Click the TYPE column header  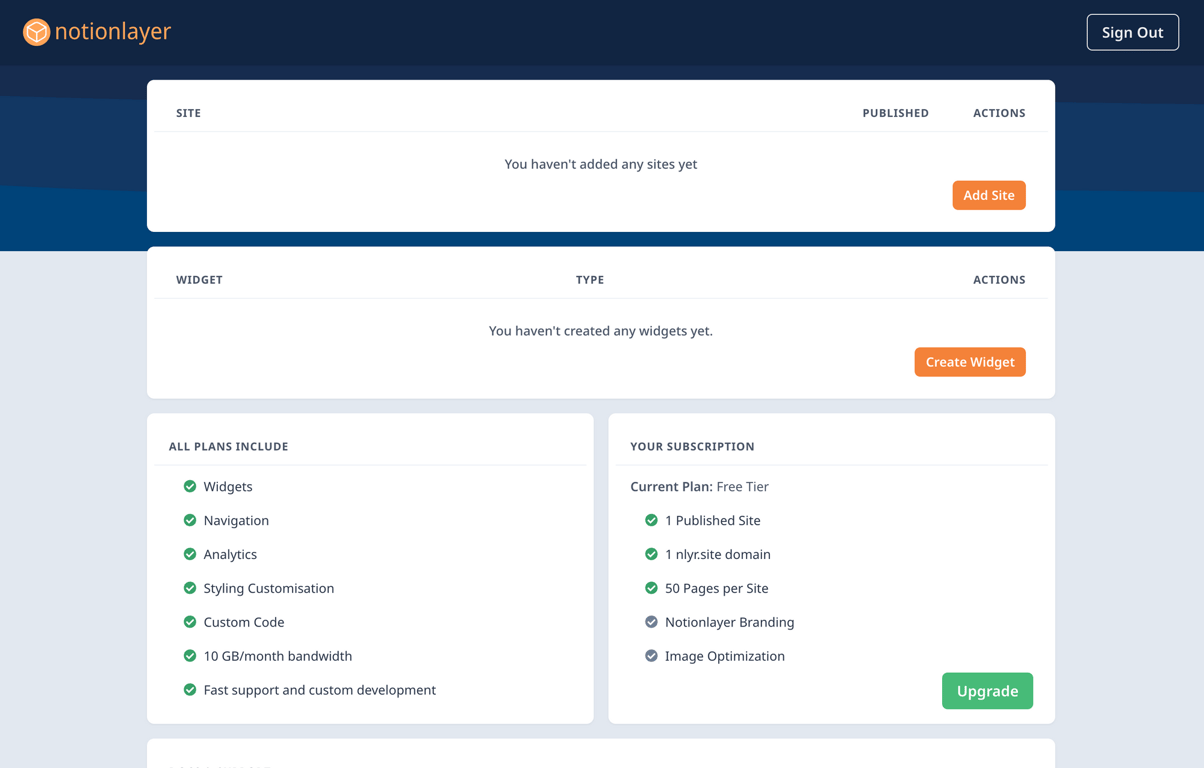point(590,280)
